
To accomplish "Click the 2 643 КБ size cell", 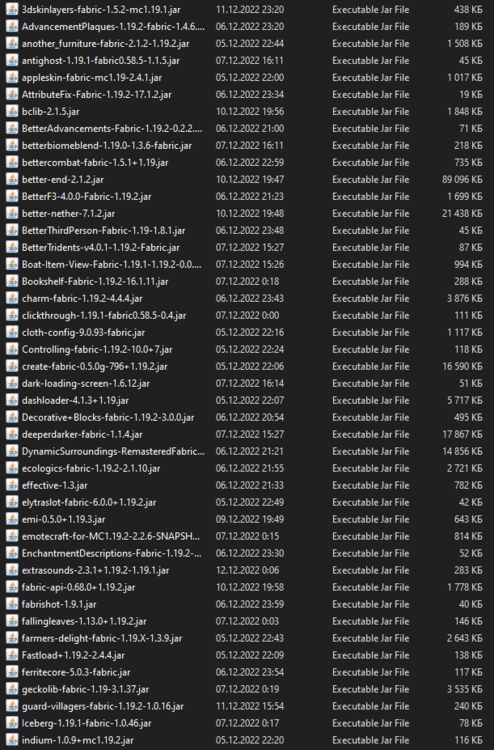I will [x=464, y=638].
